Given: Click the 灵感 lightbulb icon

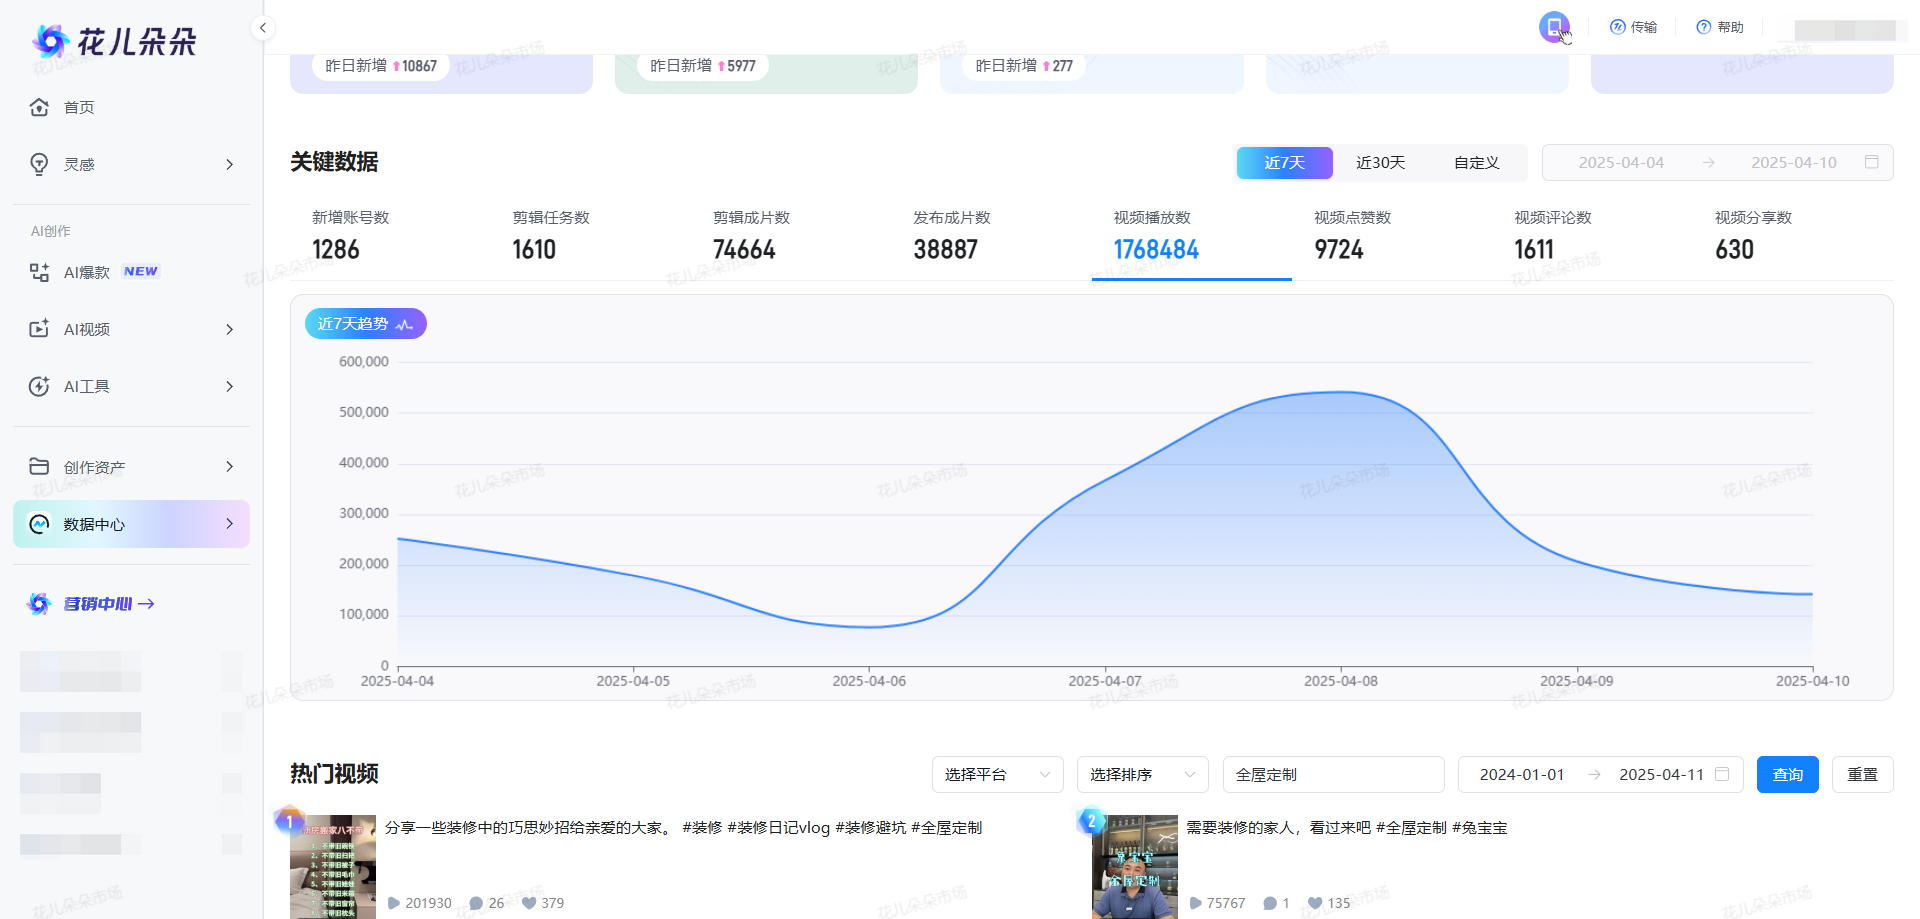Looking at the screenshot, I should tap(39, 164).
